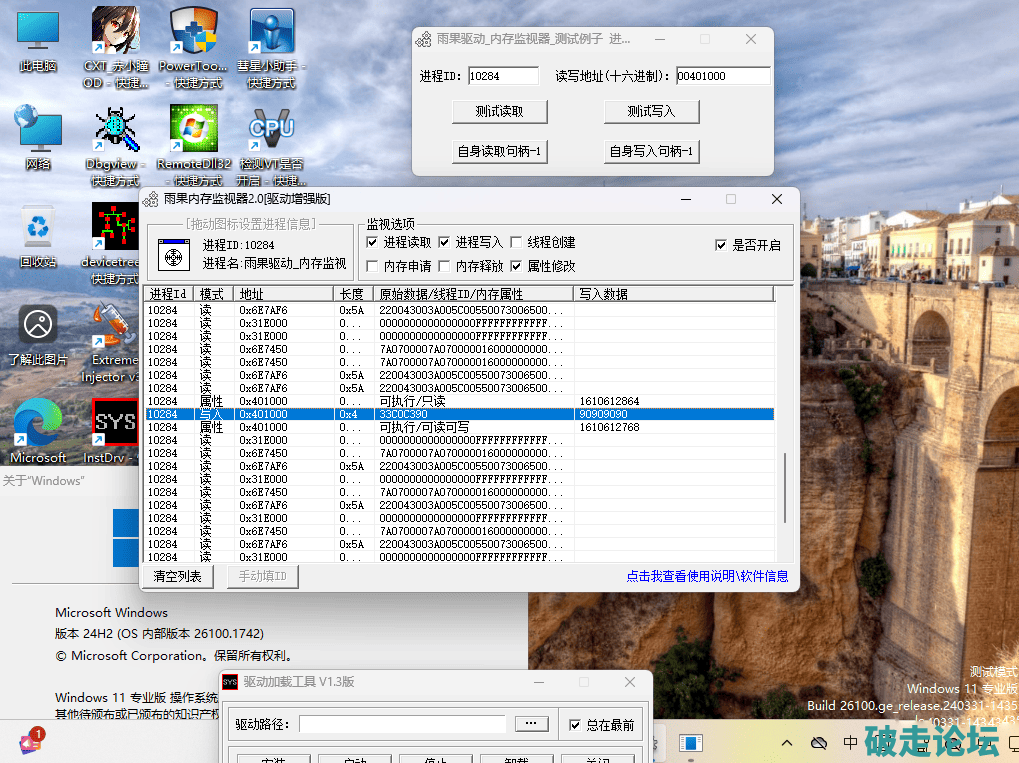Click the process target crosshair icon
The height and width of the screenshot is (763, 1019).
point(174,256)
